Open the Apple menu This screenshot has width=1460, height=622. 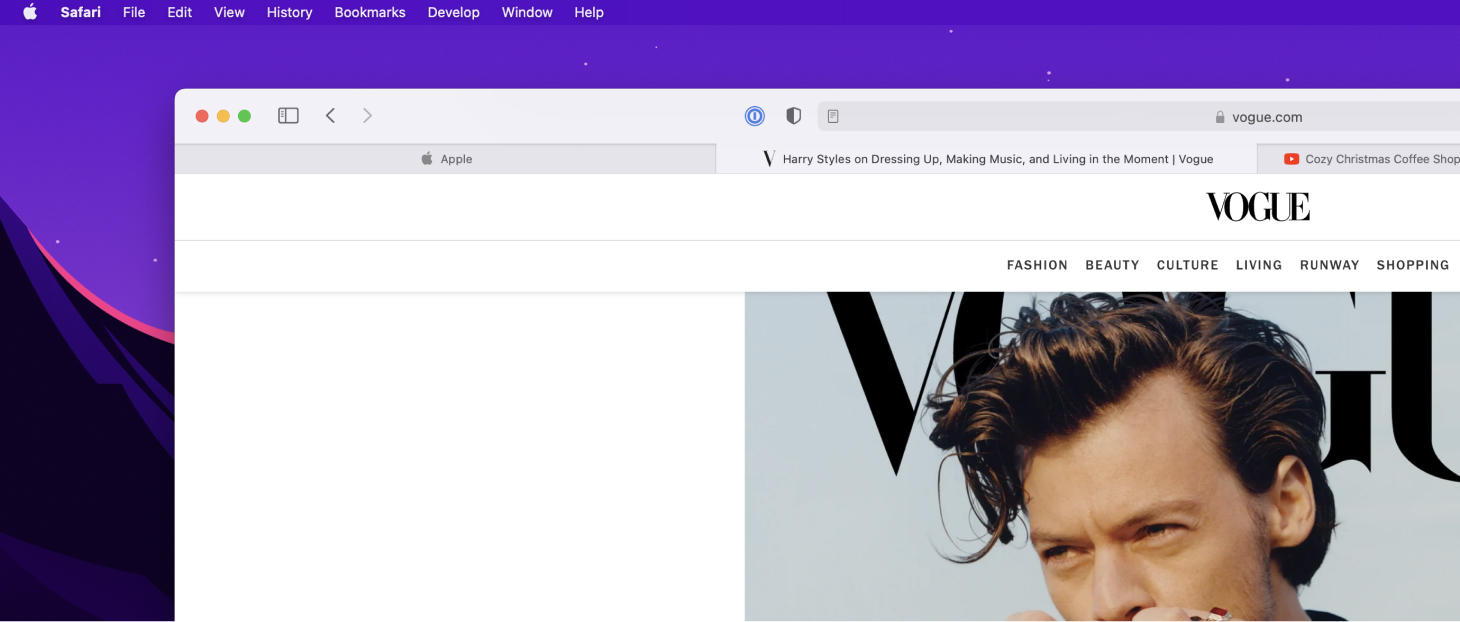coord(30,12)
